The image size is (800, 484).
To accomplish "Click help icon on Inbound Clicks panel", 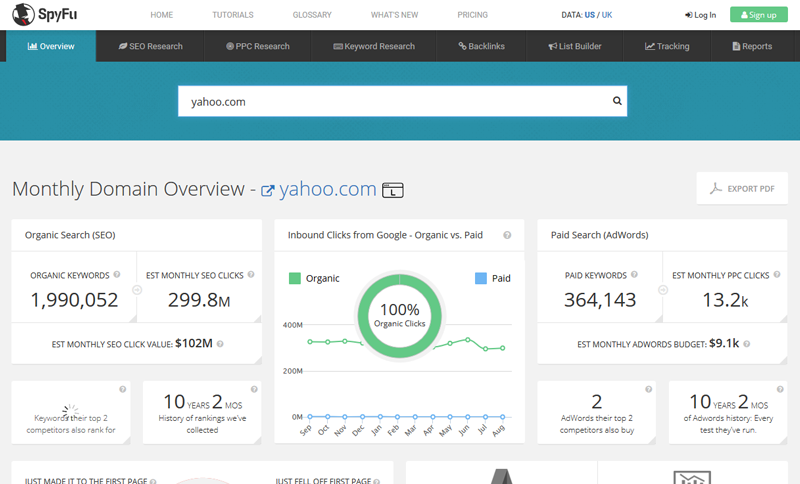I will coord(507,235).
